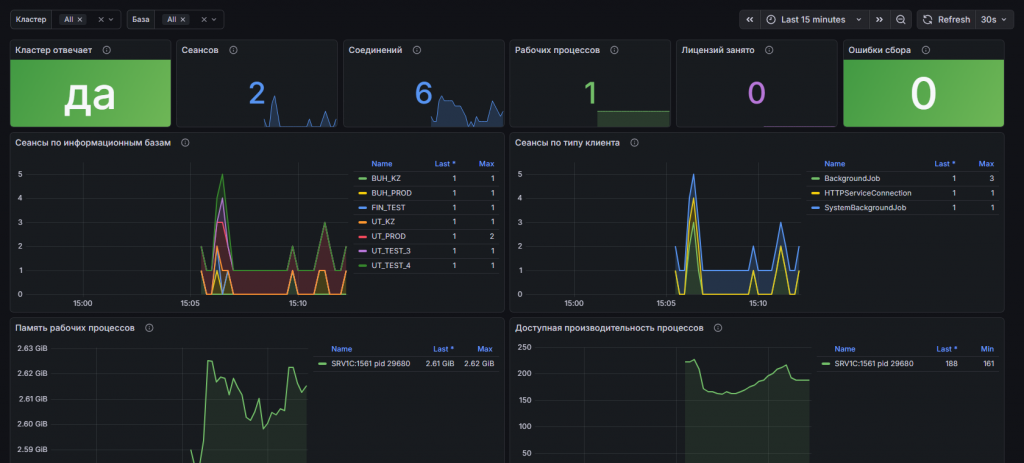Shift time range forward with right arrows
Screen dimensions: 1024x463
point(880,20)
